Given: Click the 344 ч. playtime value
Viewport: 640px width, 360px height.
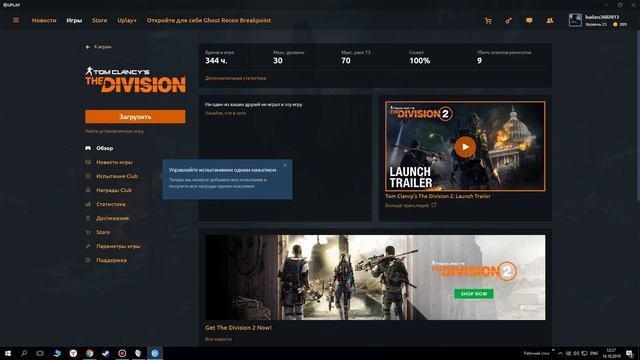Looking at the screenshot, I should tap(216, 61).
